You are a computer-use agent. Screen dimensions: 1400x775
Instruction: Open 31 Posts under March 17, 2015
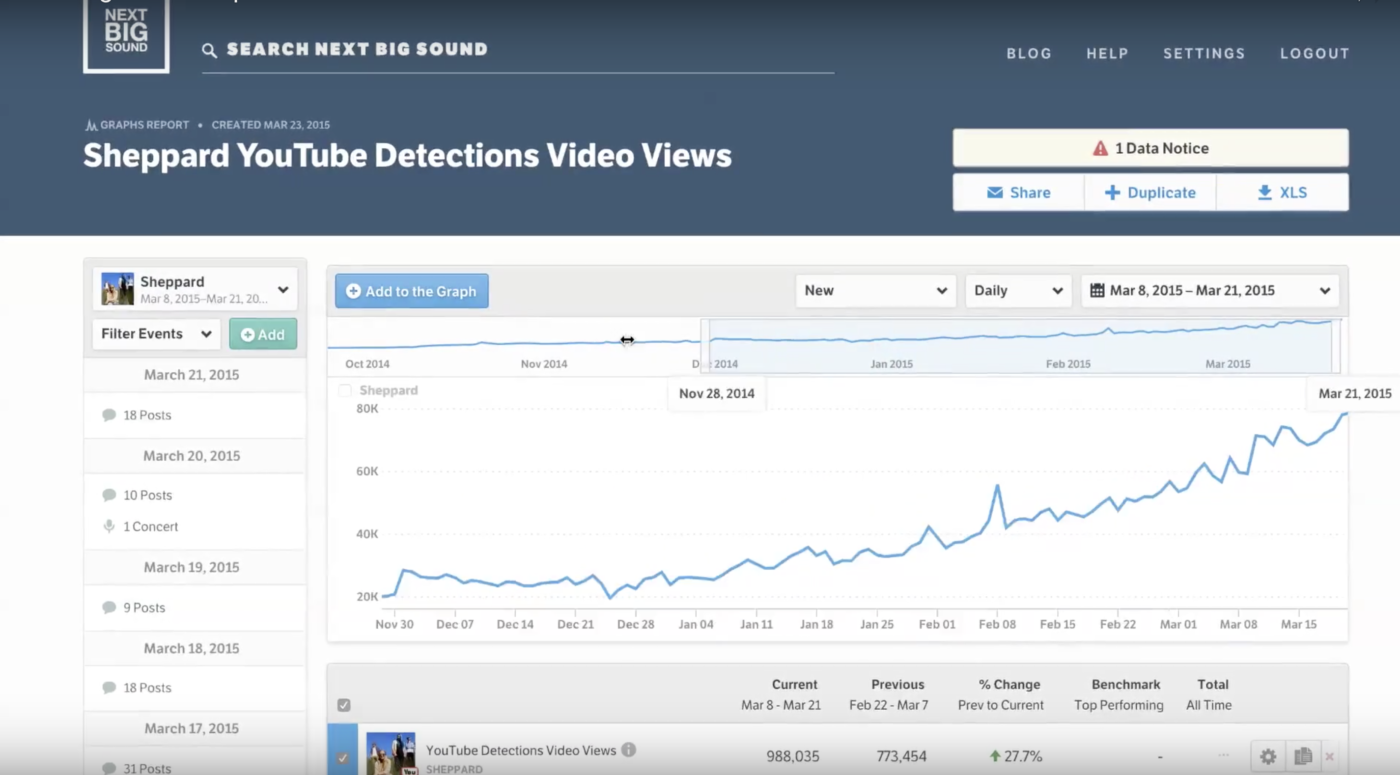pos(147,768)
